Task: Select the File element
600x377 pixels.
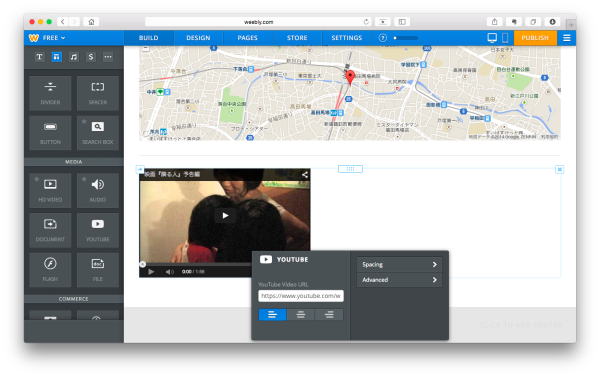Action: point(98,270)
